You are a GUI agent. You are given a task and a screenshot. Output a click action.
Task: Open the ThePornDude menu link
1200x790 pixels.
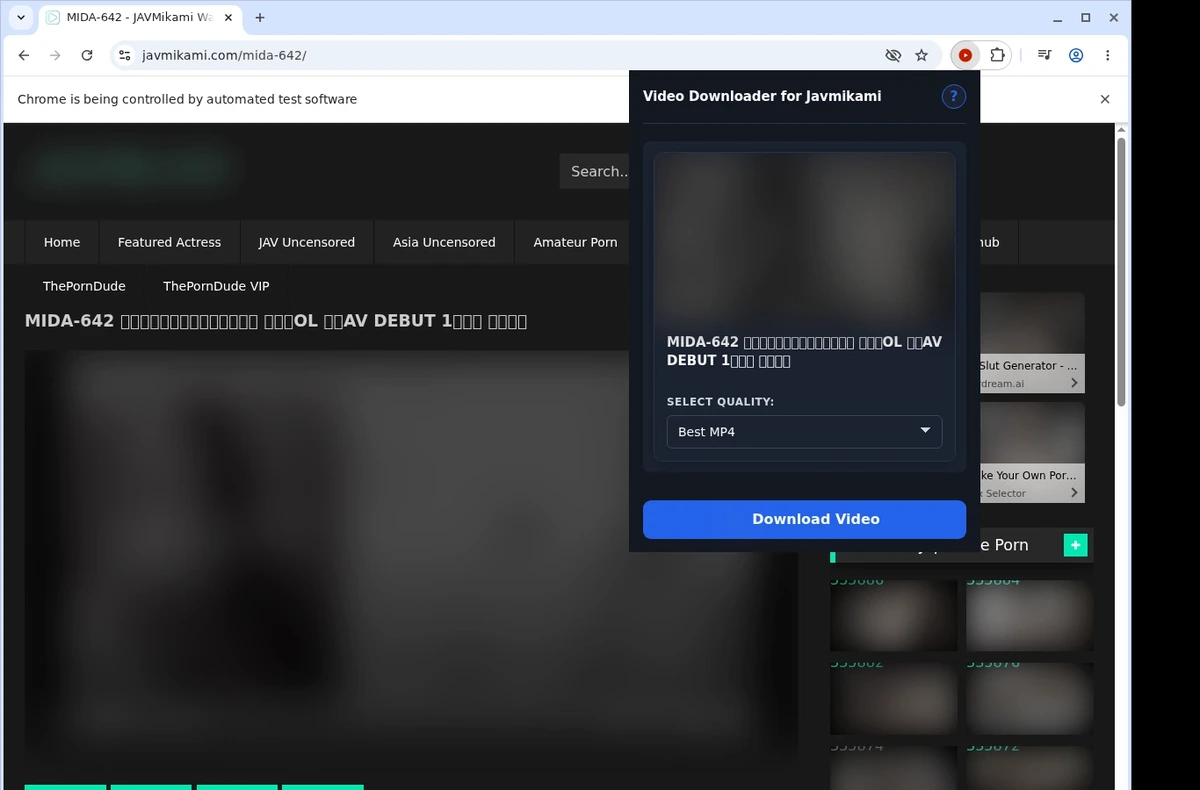[84, 286]
